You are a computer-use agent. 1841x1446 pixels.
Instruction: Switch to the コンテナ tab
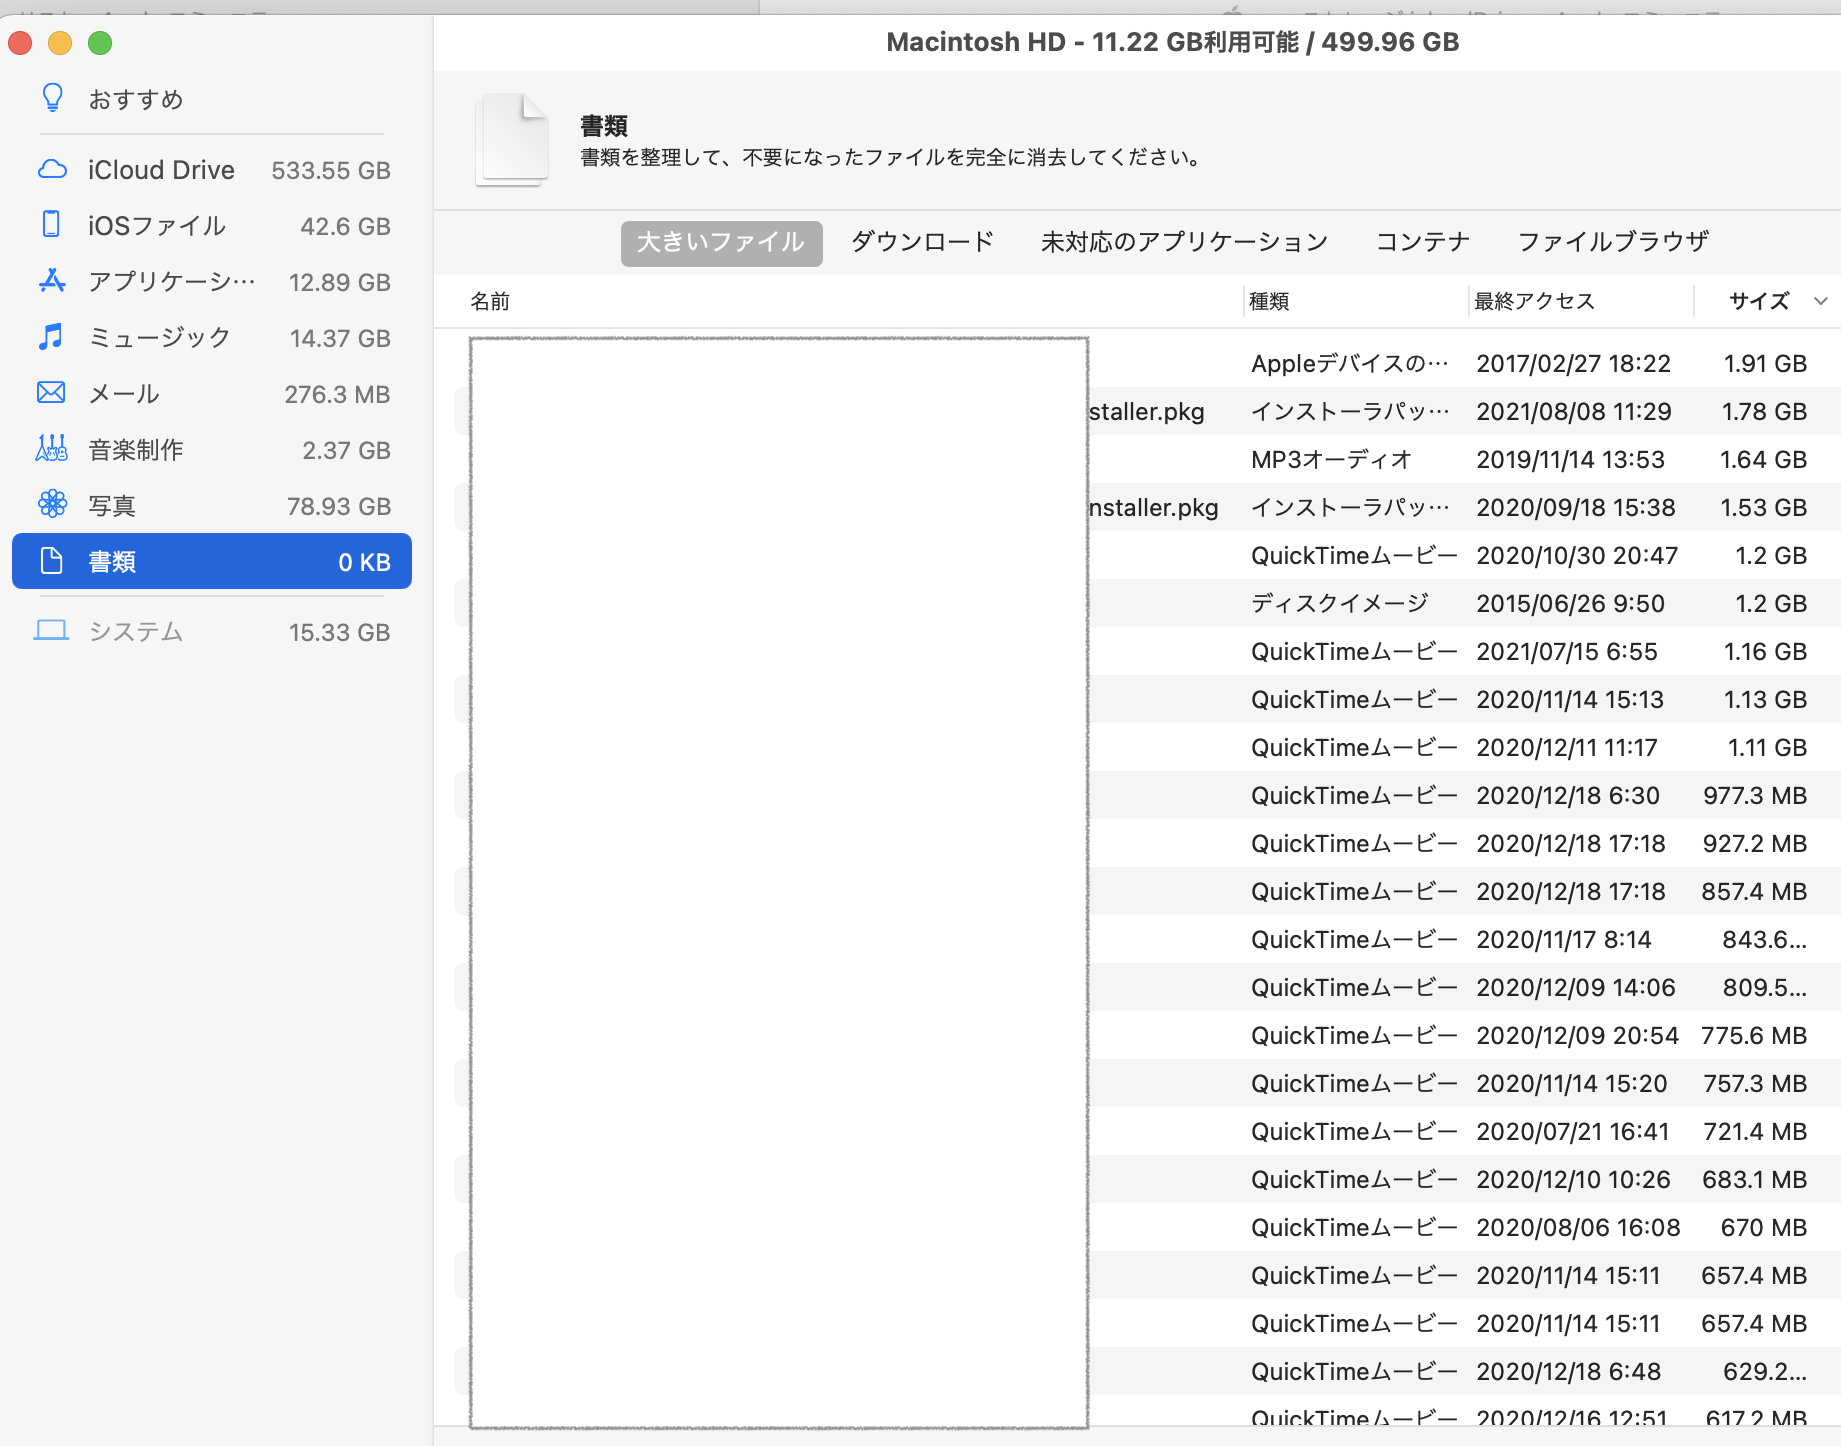[1422, 242]
